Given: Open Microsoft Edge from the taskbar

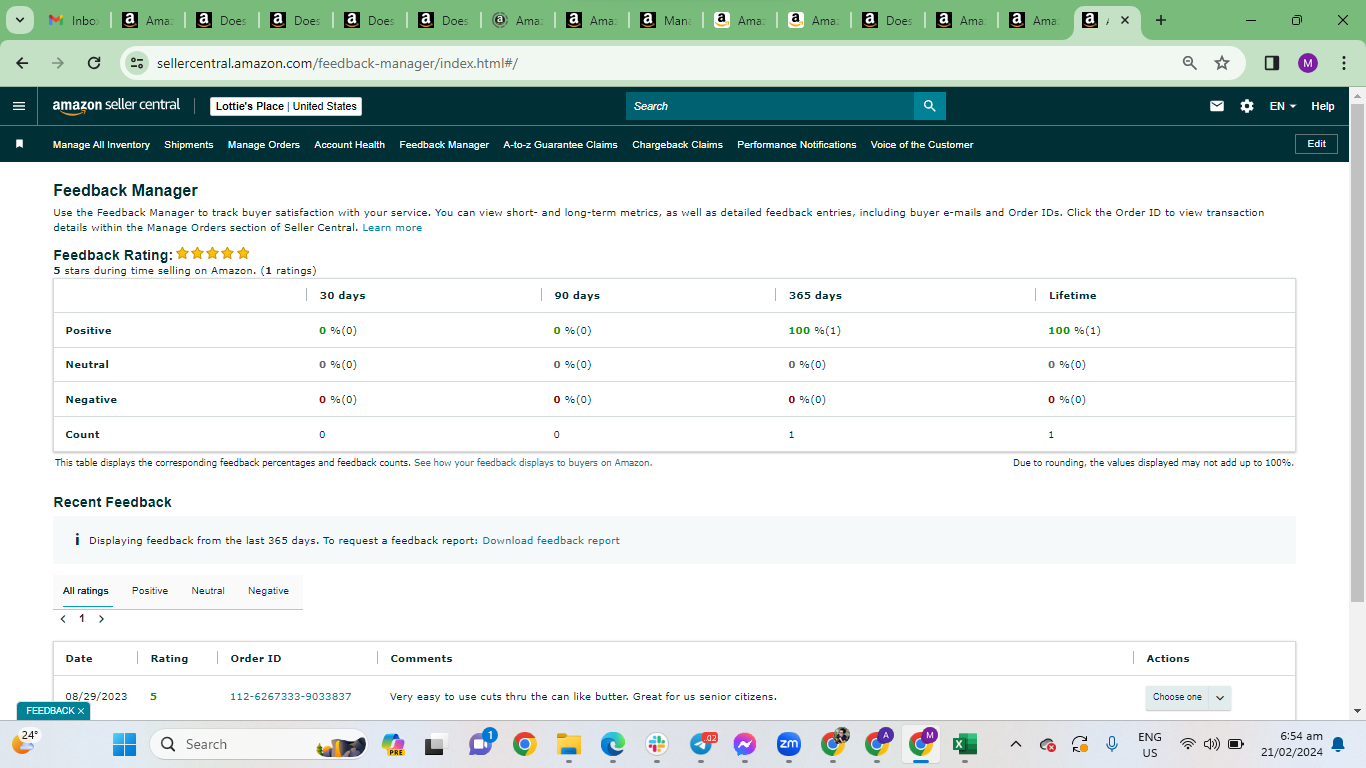Looking at the screenshot, I should click(613, 744).
